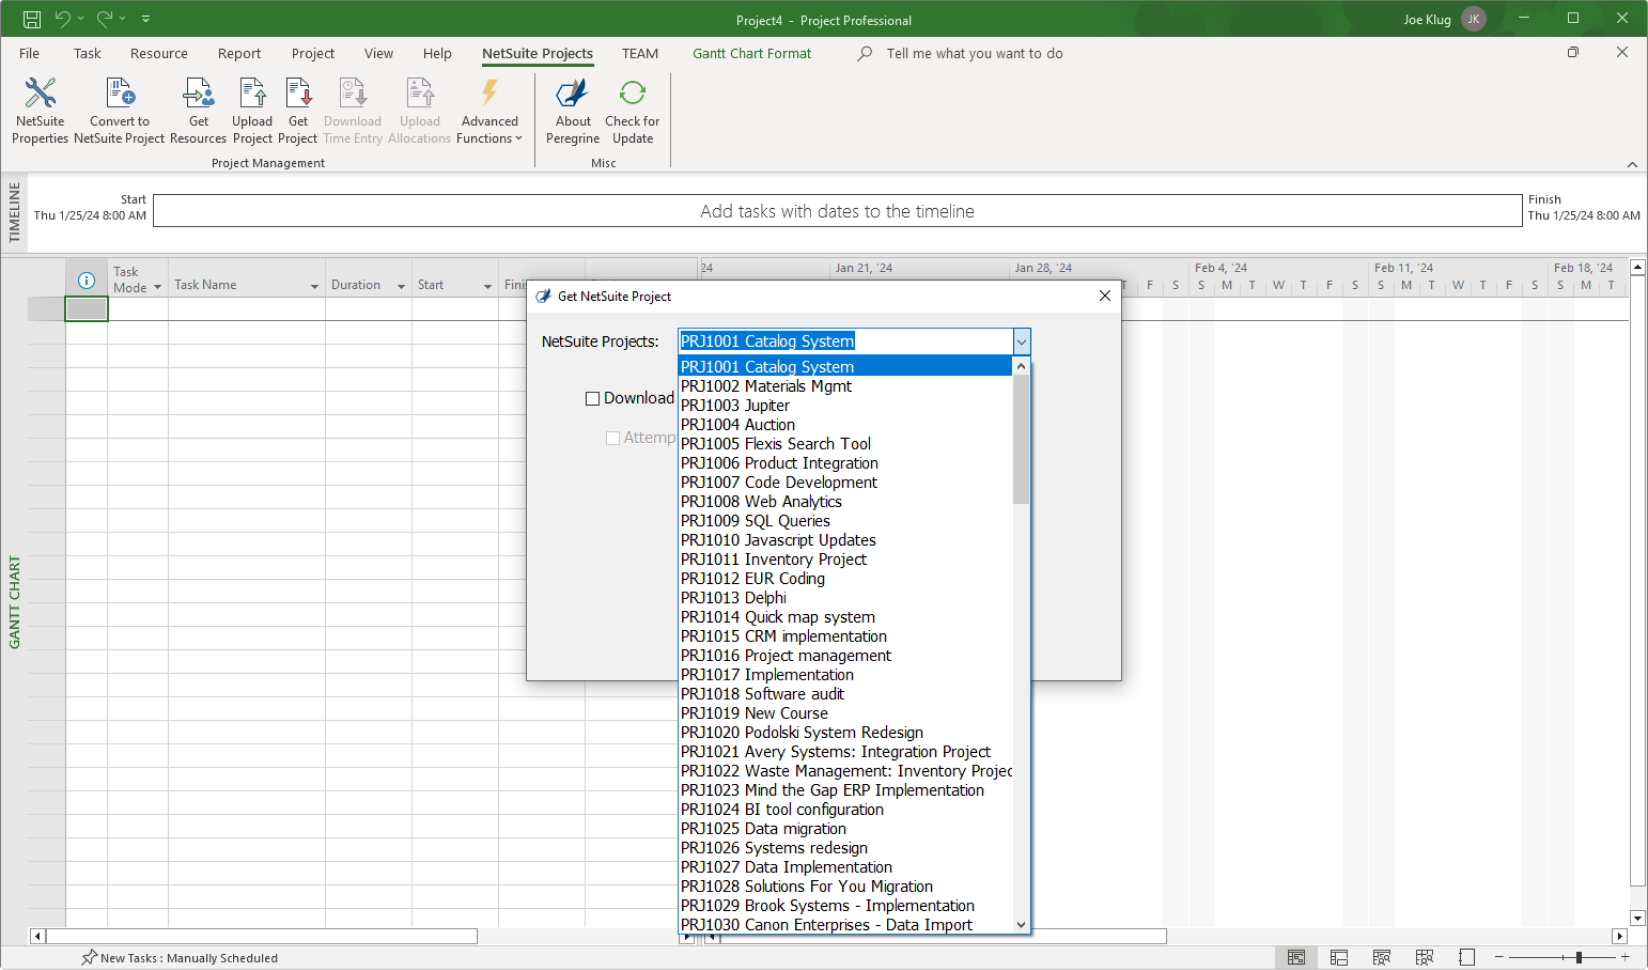
Task: Open the File menu
Action: click(x=29, y=54)
